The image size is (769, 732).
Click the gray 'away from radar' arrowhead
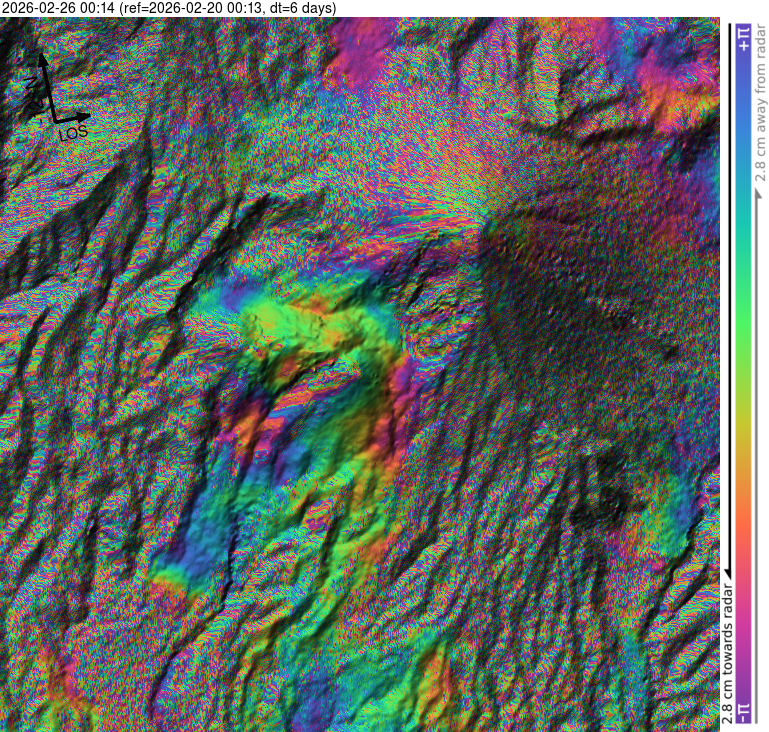coord(757,195)
